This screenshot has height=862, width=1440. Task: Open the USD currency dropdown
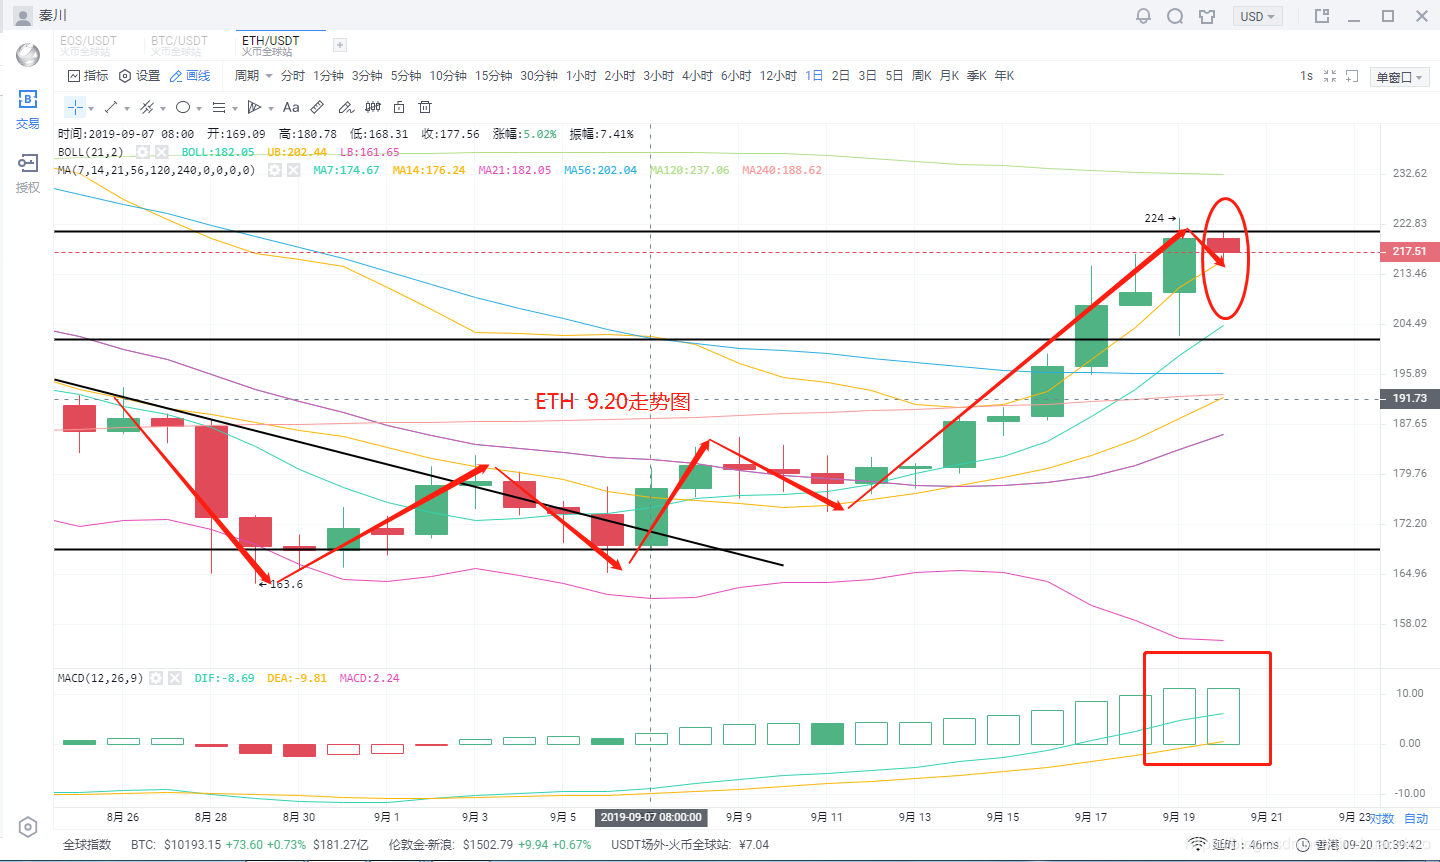[1257, 16]
